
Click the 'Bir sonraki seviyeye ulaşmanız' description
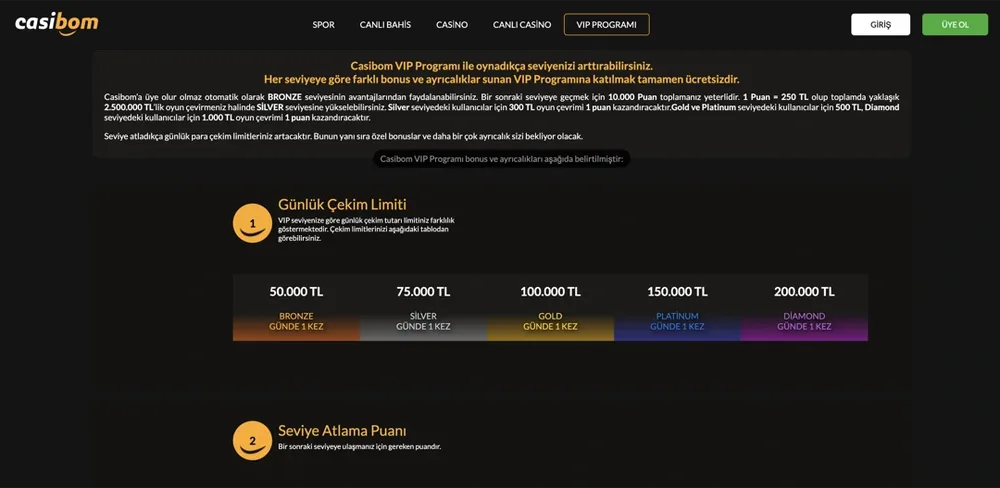click(359, 447)
